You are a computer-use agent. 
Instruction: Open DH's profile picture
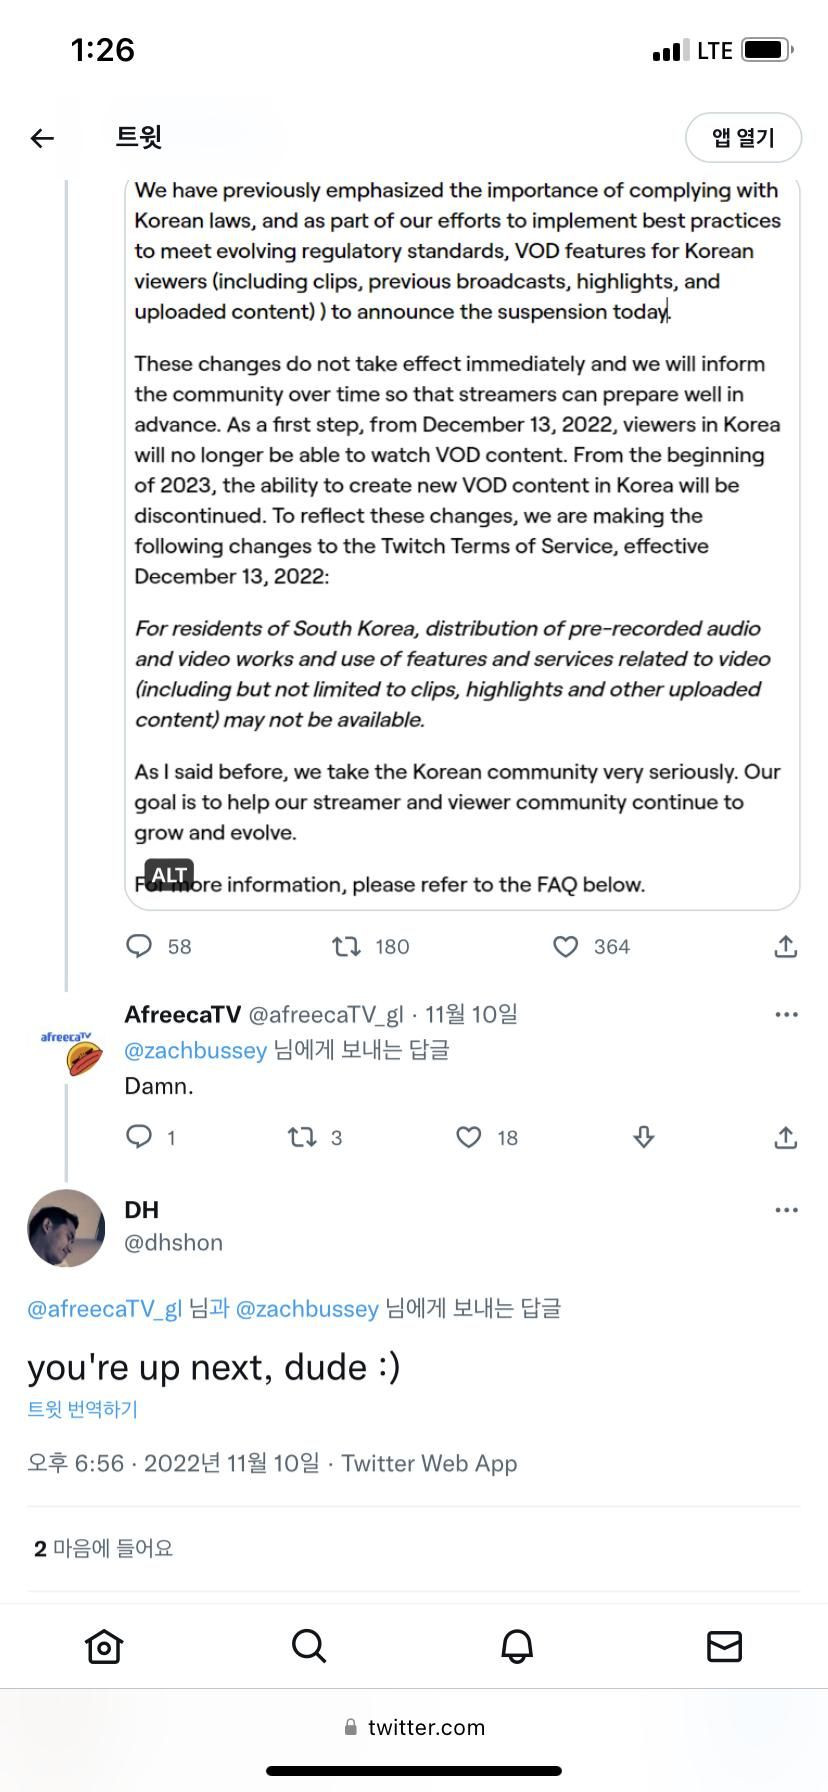(66, 1228)
